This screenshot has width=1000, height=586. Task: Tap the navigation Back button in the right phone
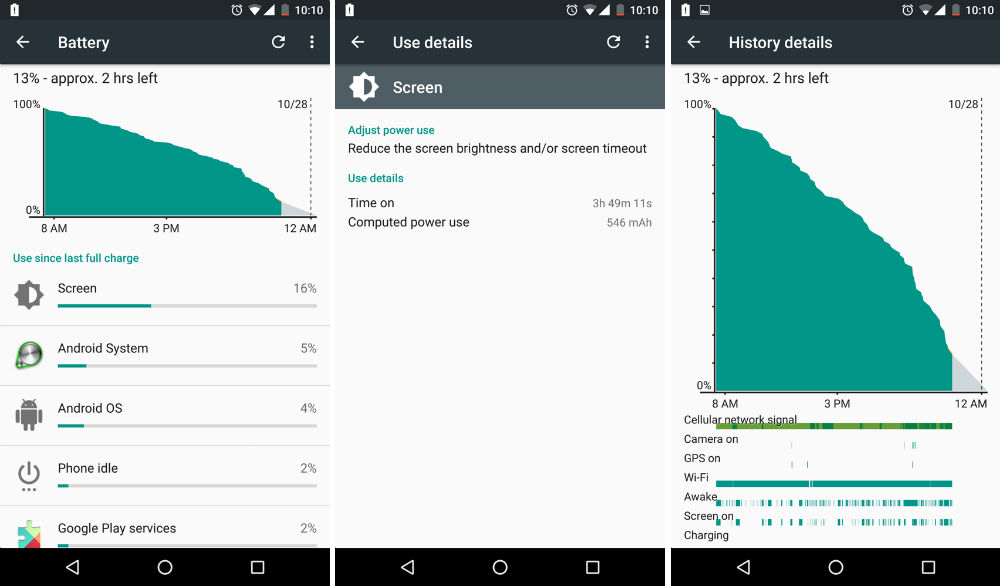[x=744, y=567]
